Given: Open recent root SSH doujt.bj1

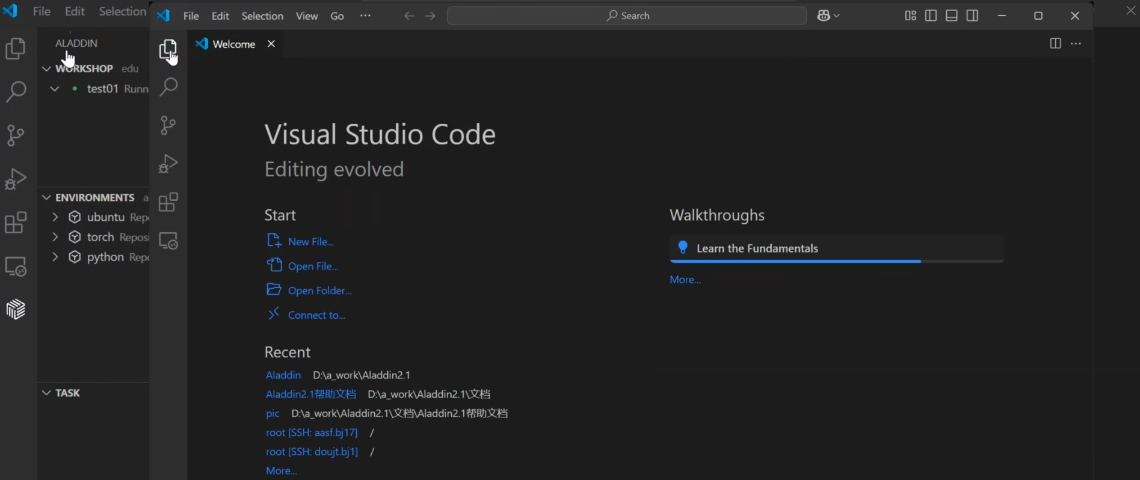Looking at the screenshot, I should [x=312, y=452].
